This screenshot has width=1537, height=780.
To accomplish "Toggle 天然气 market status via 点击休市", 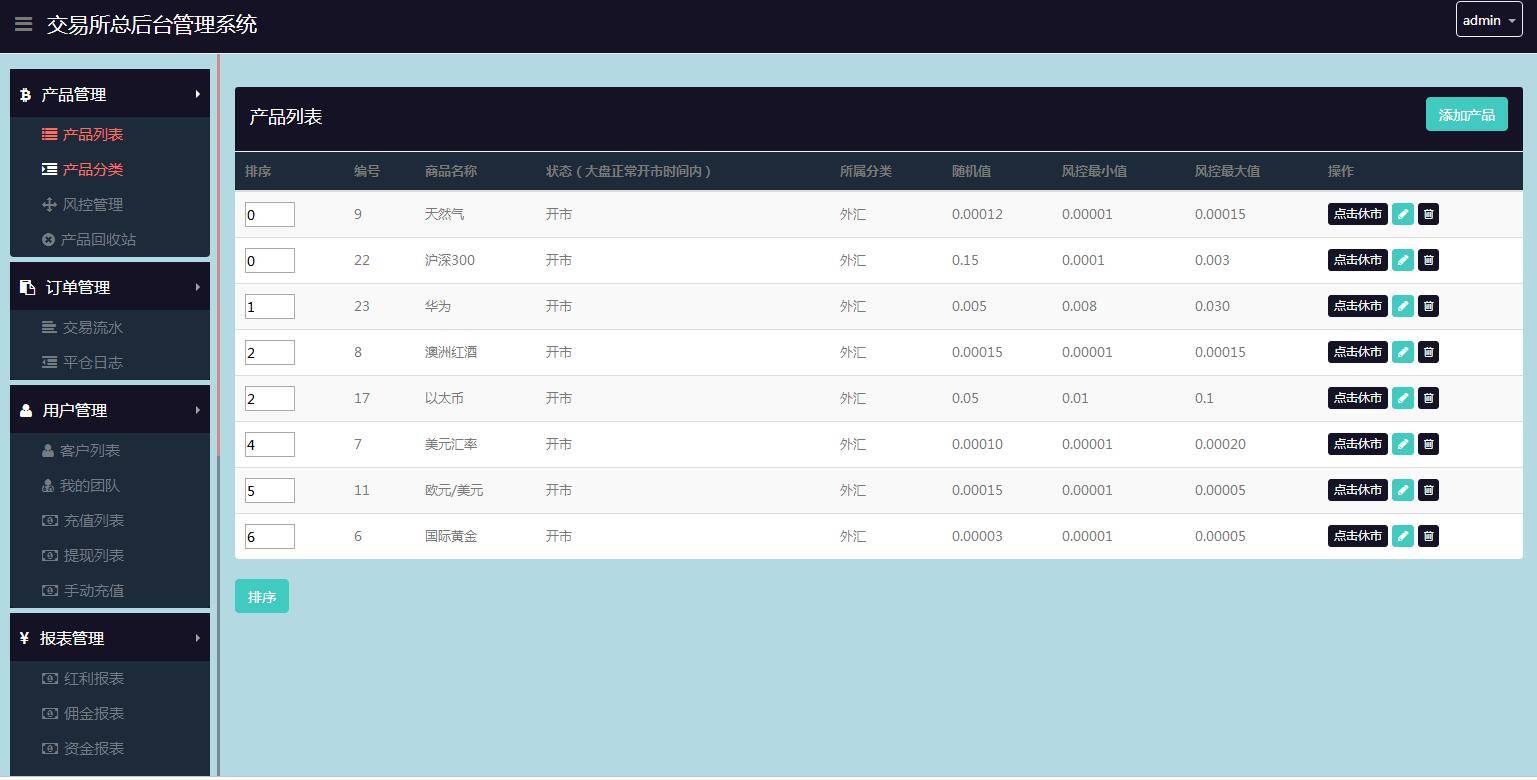I will [x=1357, y=214].
